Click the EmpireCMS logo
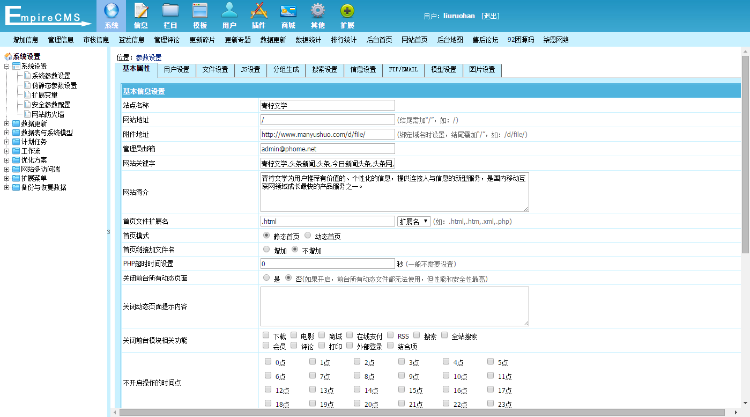Image resolution: width=750 pixels, height=417 pixels. (48, 16)
